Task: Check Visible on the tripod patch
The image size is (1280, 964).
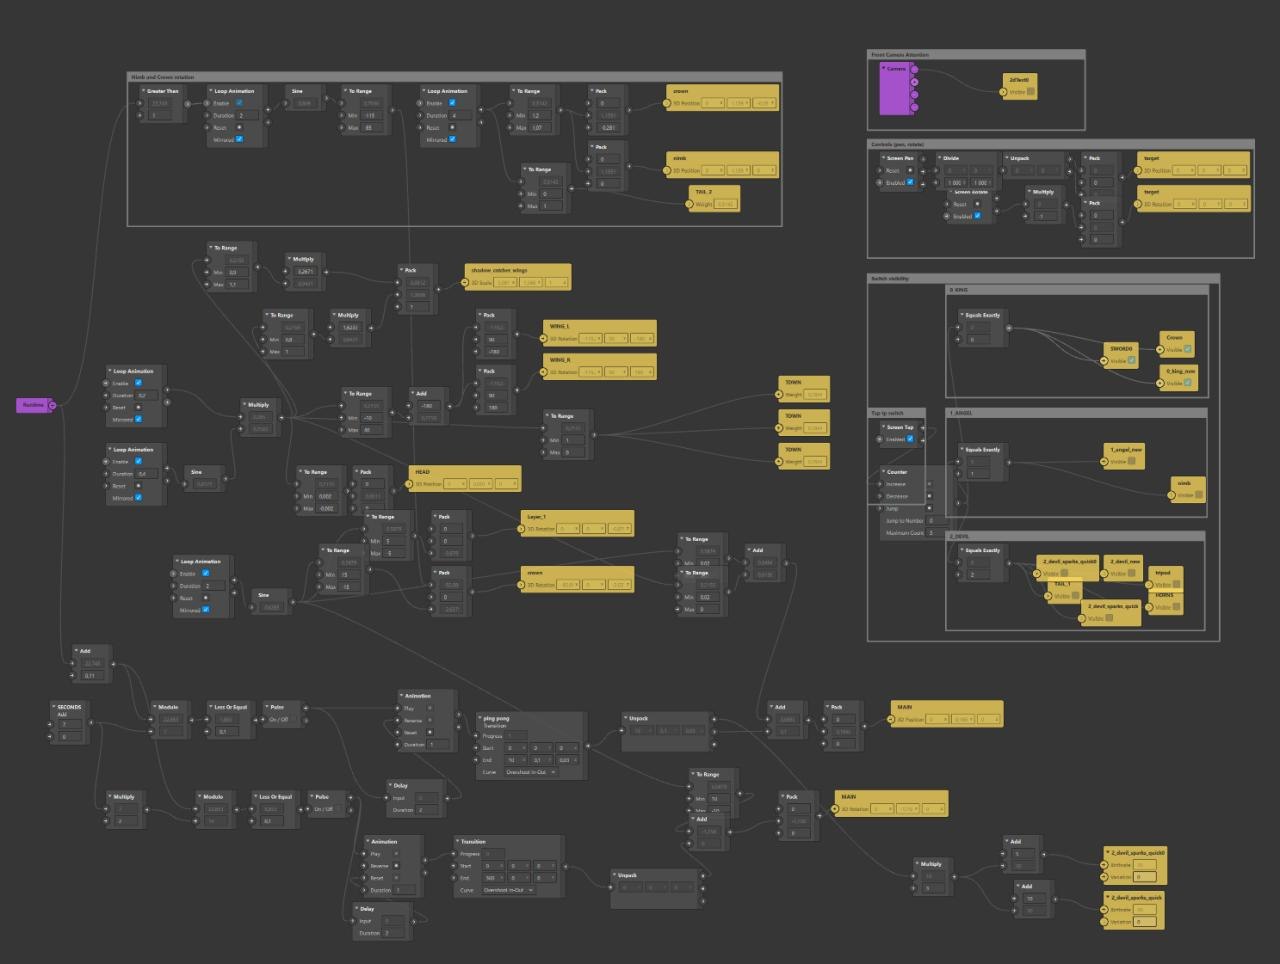Action: click(x=1176, y=584)
